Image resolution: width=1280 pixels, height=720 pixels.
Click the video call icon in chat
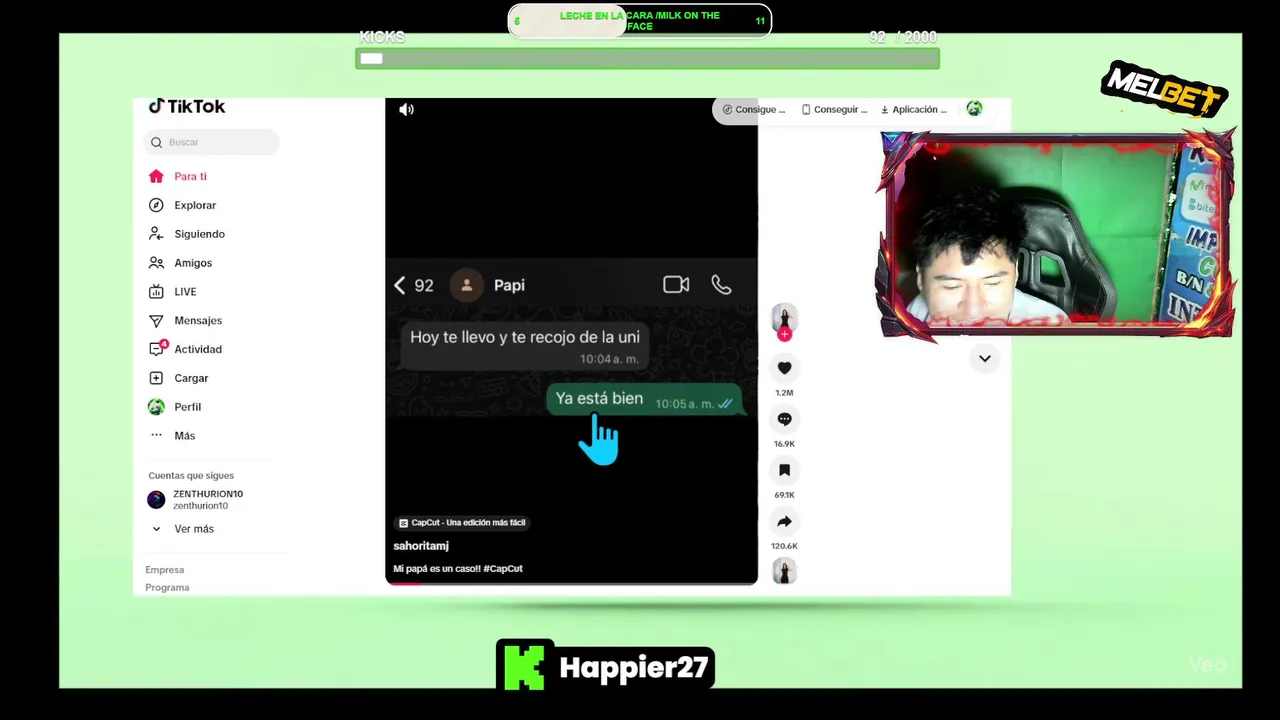pyautogui.click(x=676, y=285)
